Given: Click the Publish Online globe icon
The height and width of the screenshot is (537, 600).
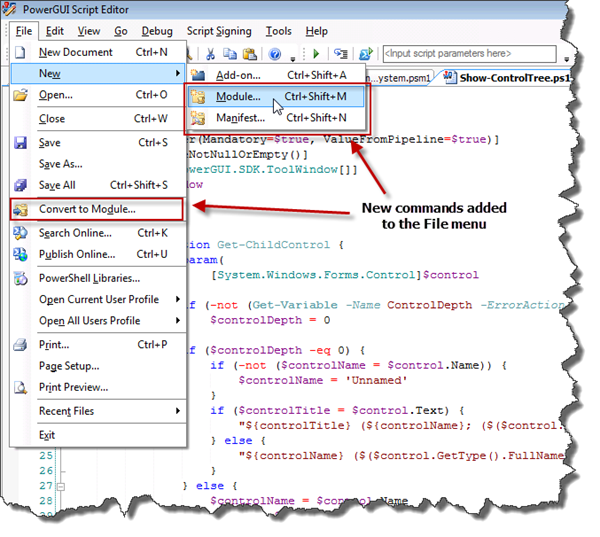Looking at the screenshot, I should click(20, 254).
